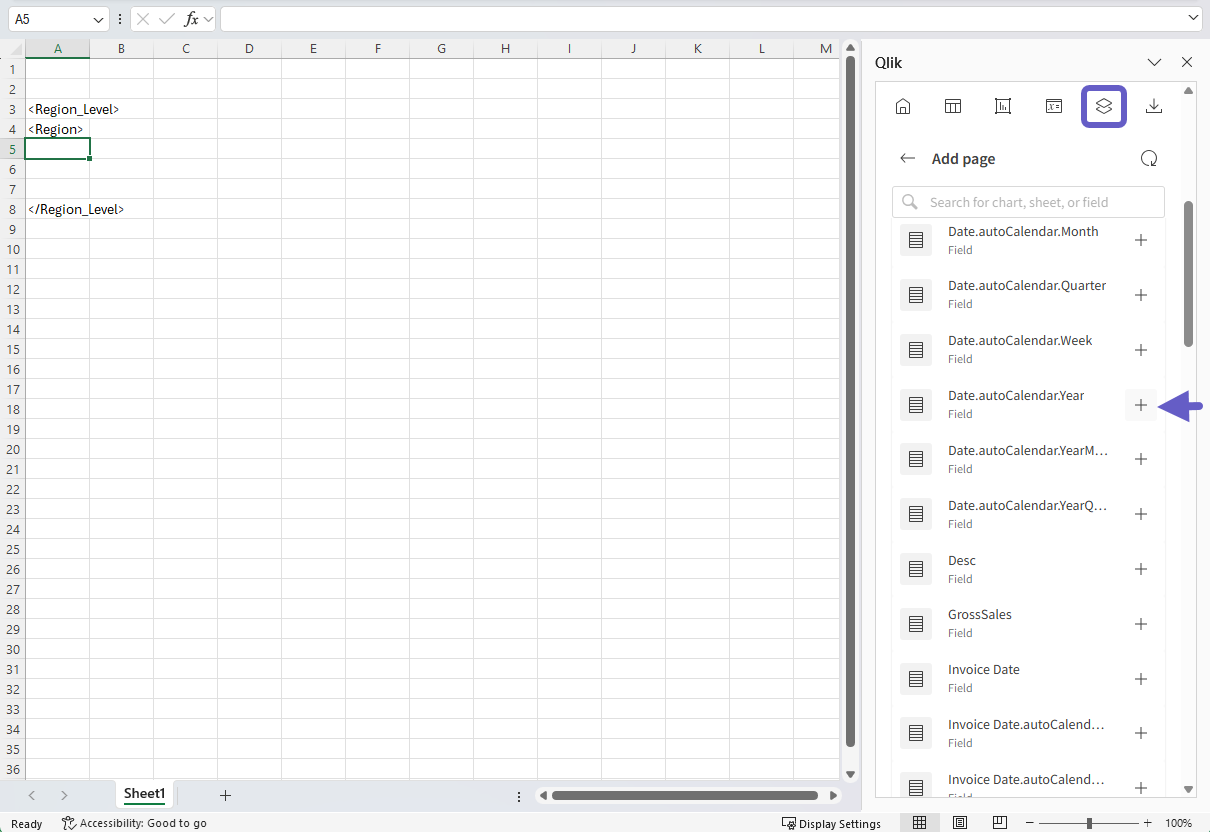Click the search field for chart, sheet, or field
The width and height of the screenshot is (1210, 832).
[1028, 201]
